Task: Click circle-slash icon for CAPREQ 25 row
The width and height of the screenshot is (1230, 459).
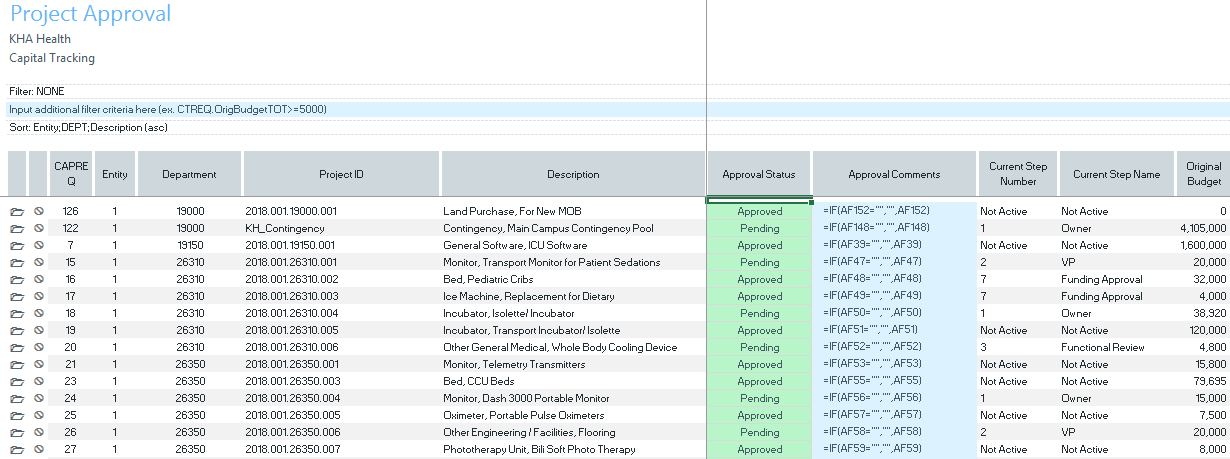Action: click(x=39, y=416)
